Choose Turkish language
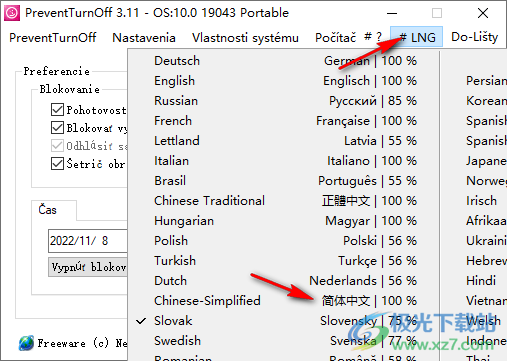The width and height of the screenshot is (507, 361). click(284, 261)
